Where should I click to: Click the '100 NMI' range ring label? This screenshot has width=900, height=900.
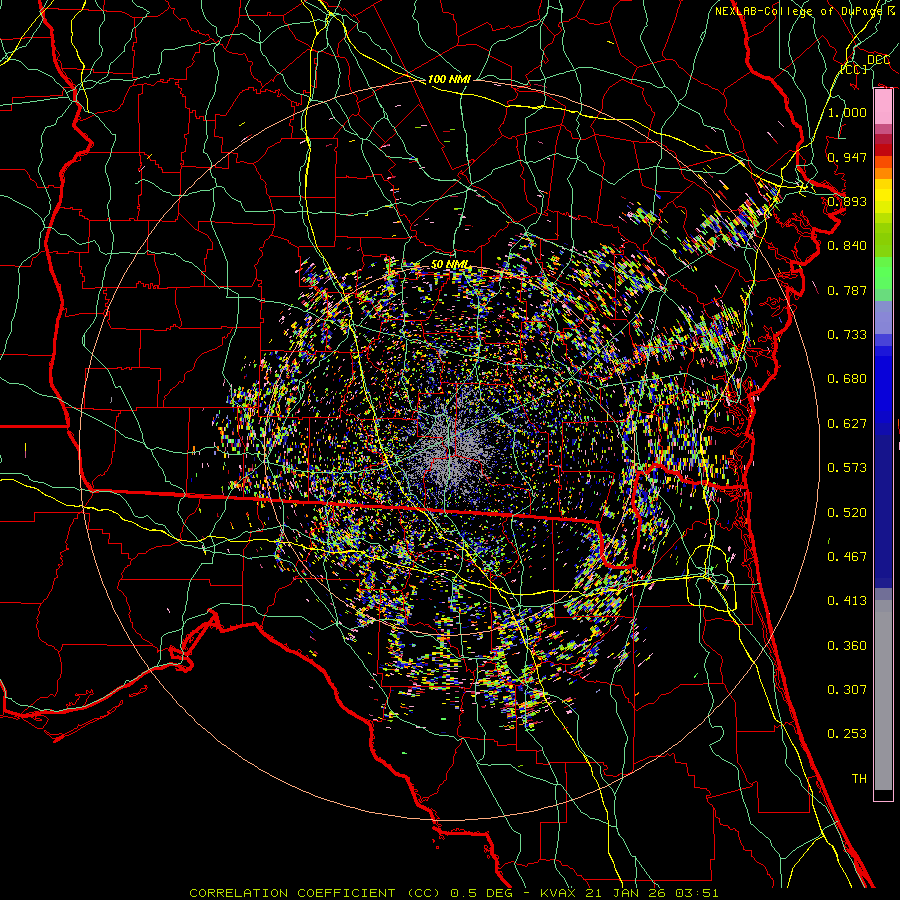449,79
